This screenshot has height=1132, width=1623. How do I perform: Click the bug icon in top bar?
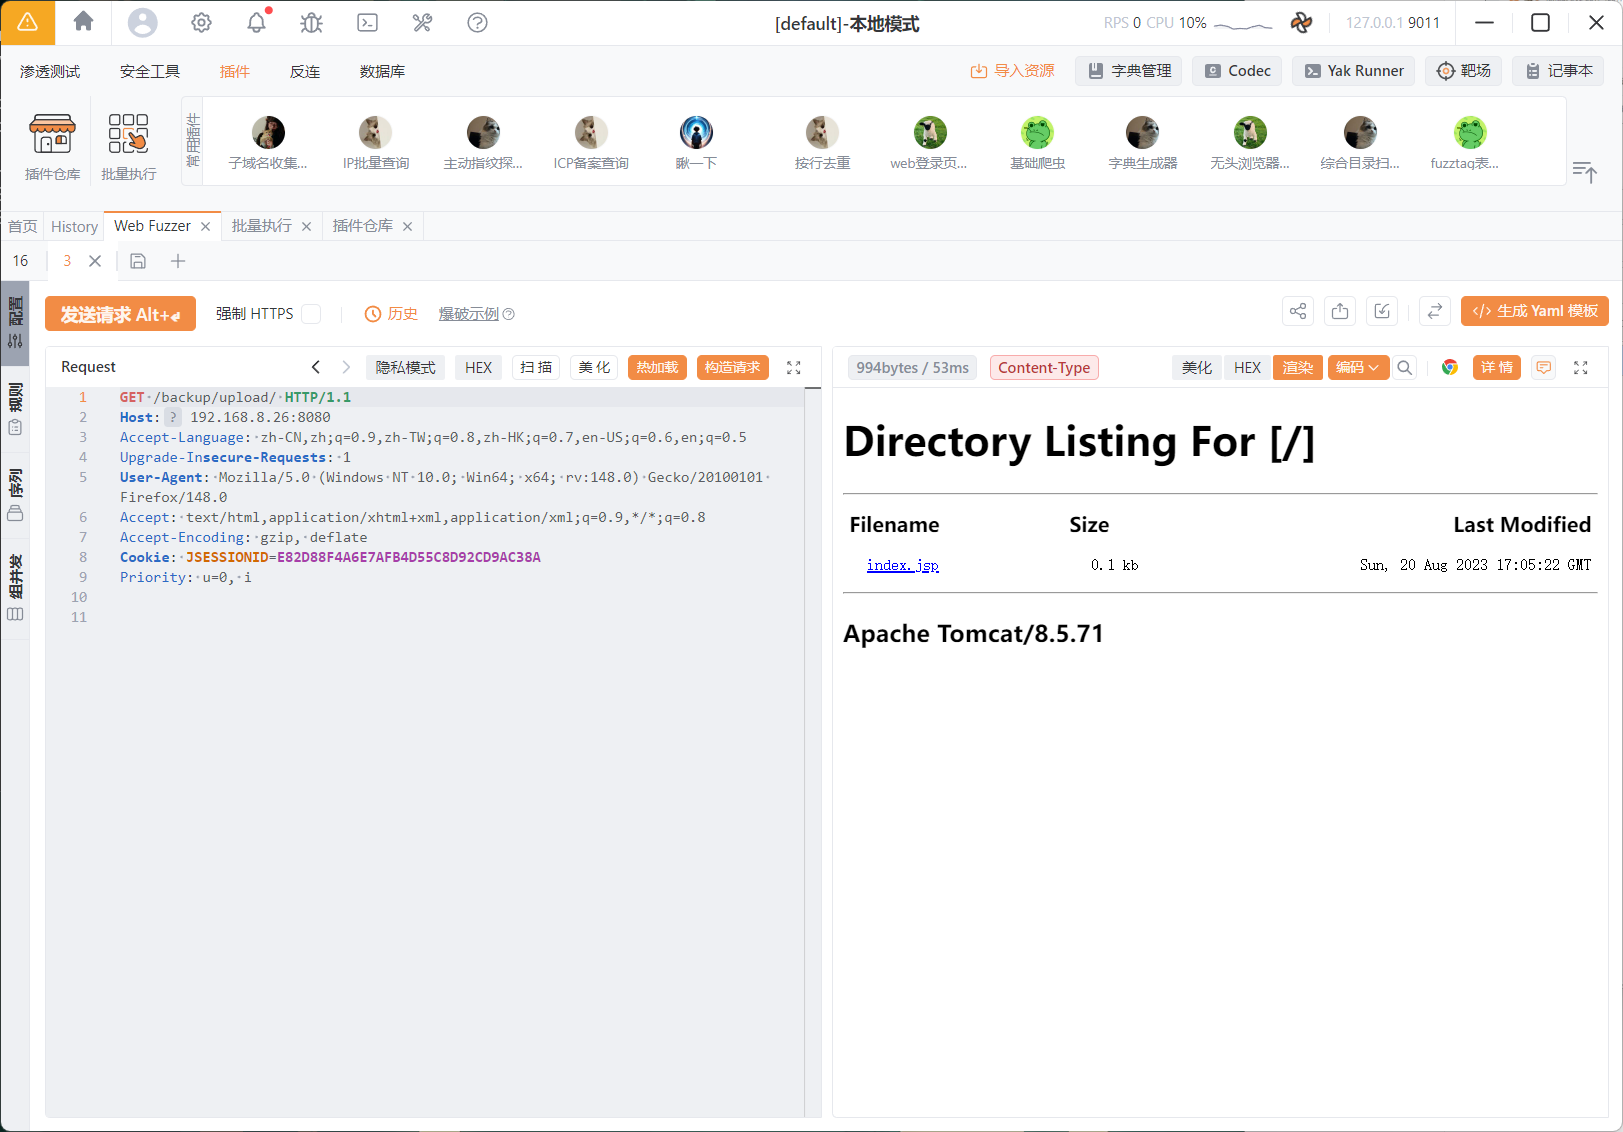(312, 22)
